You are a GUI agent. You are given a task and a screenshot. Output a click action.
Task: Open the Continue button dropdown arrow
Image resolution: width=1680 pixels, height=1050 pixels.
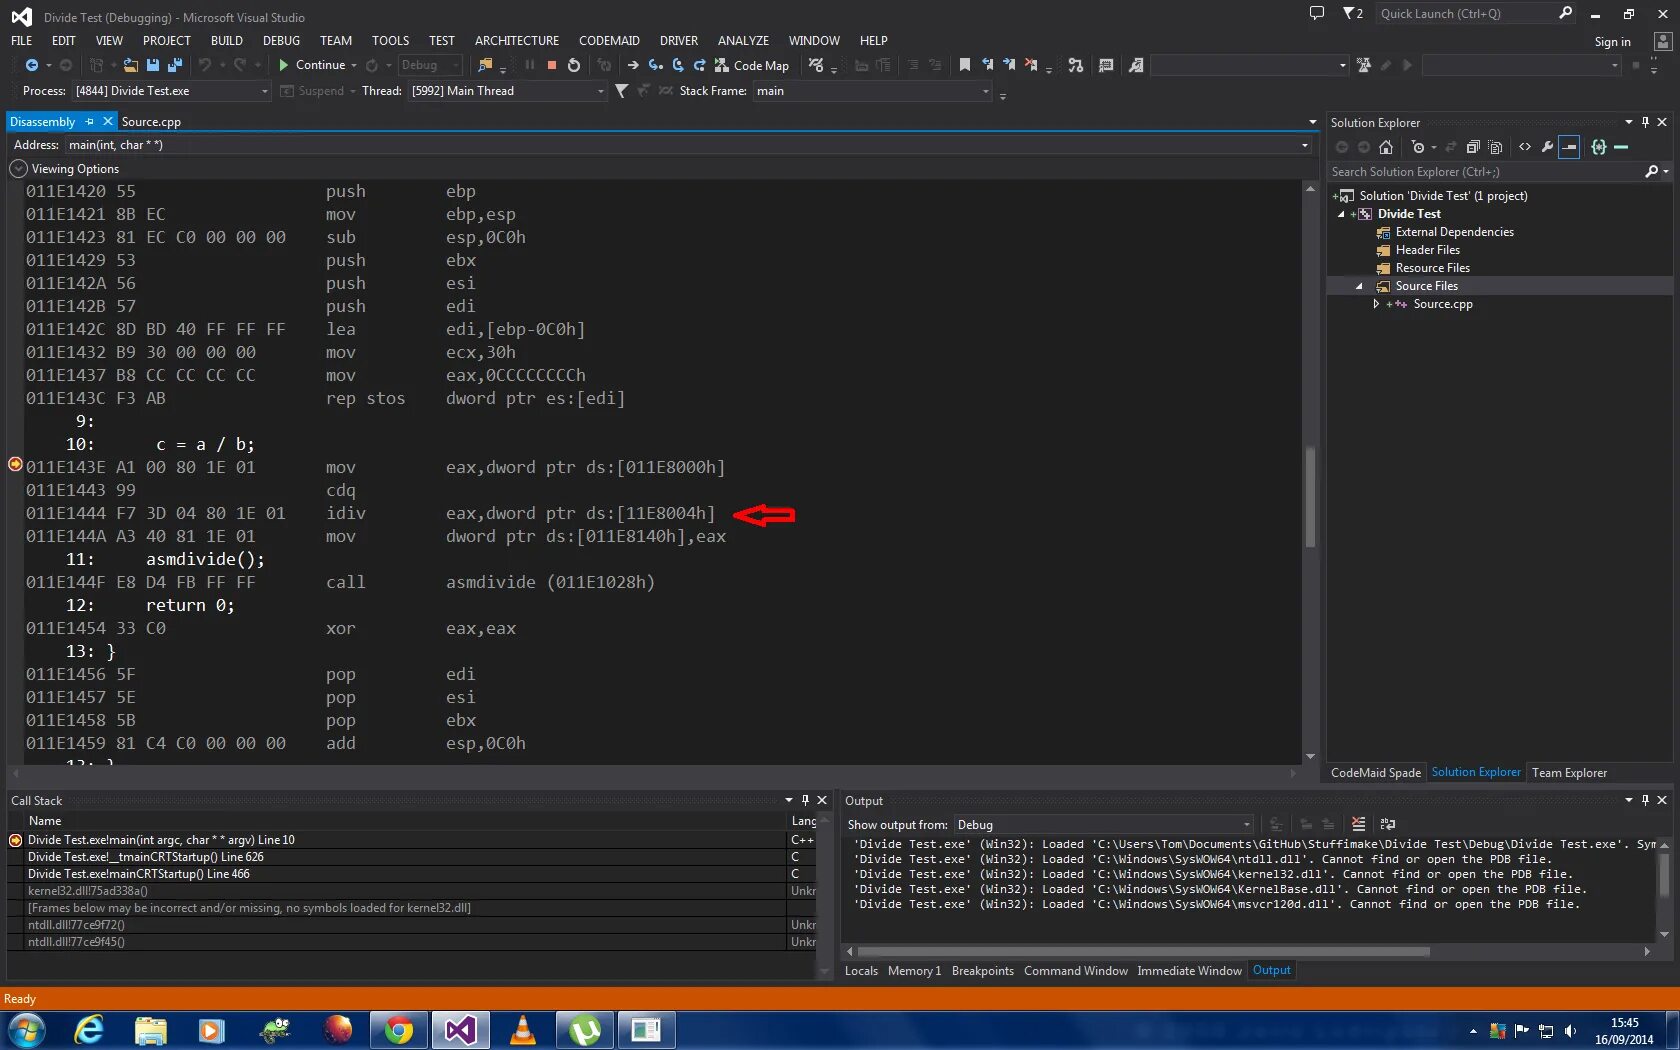tap(354, 65)
